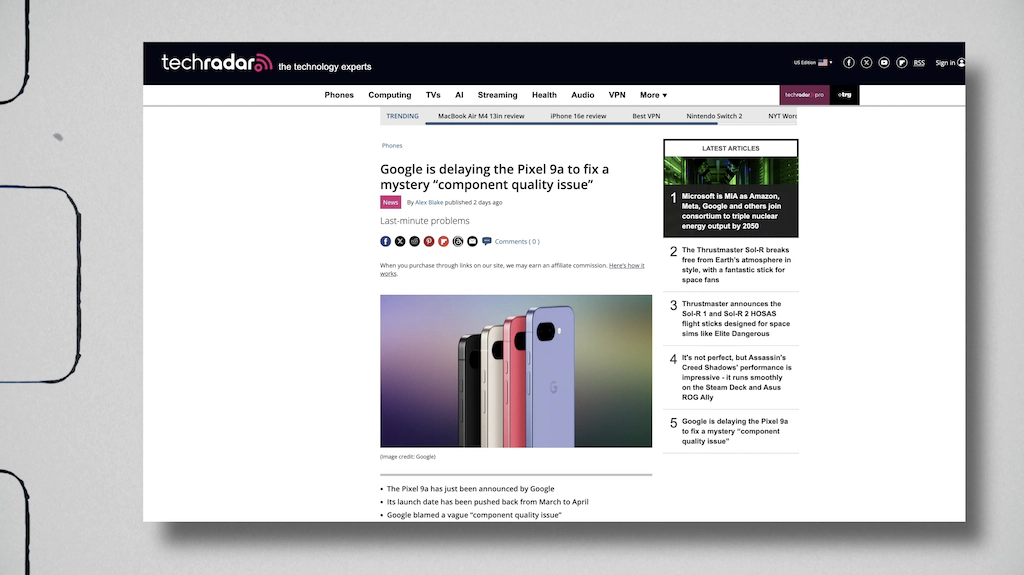Image resolution: width=1024 pixels, height=575 pixels.
Task: Open the Computing navigation menu item
Action: pos(390,95)
